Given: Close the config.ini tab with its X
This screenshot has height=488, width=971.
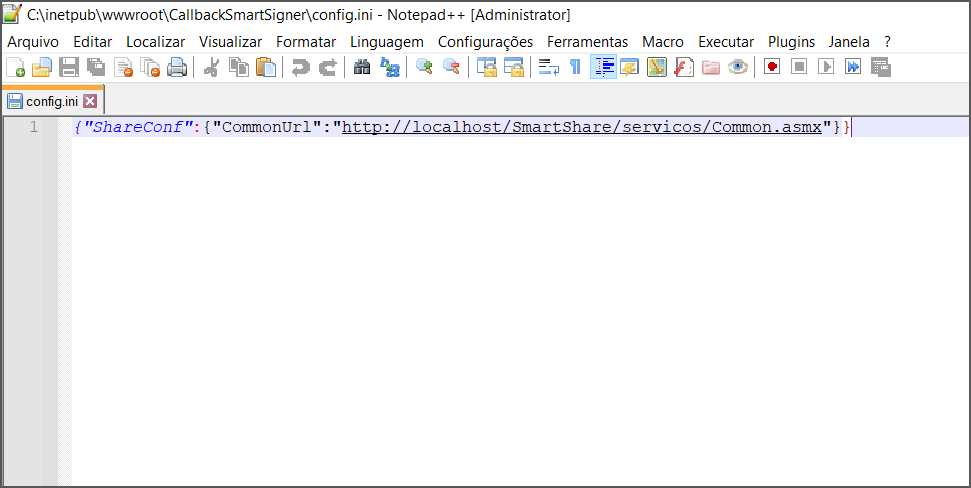Looking at the screenshot, I should (x=90, y=102).
